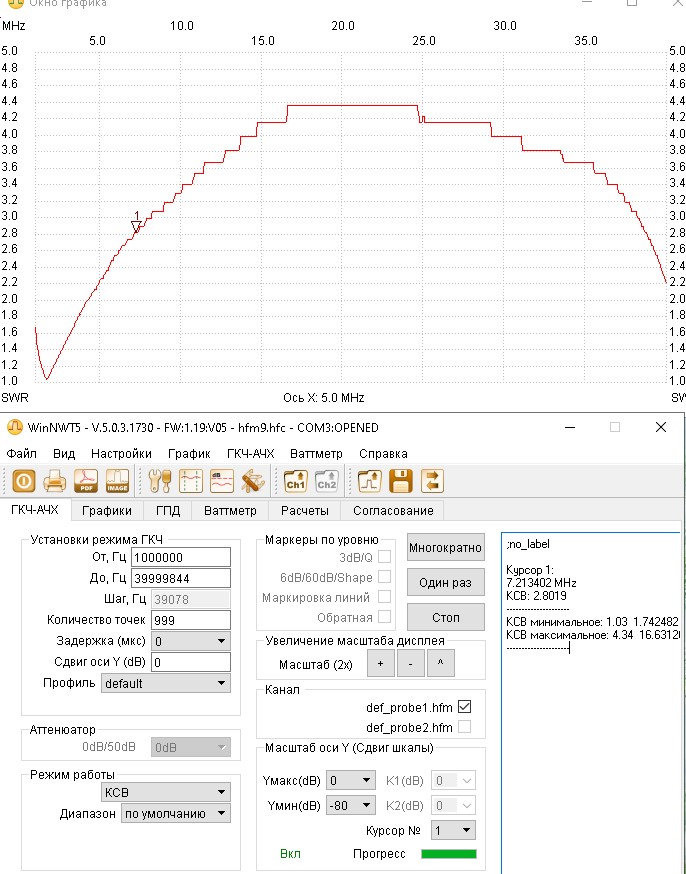
Task: Open the Файл menu
Action: coord(22,454)
